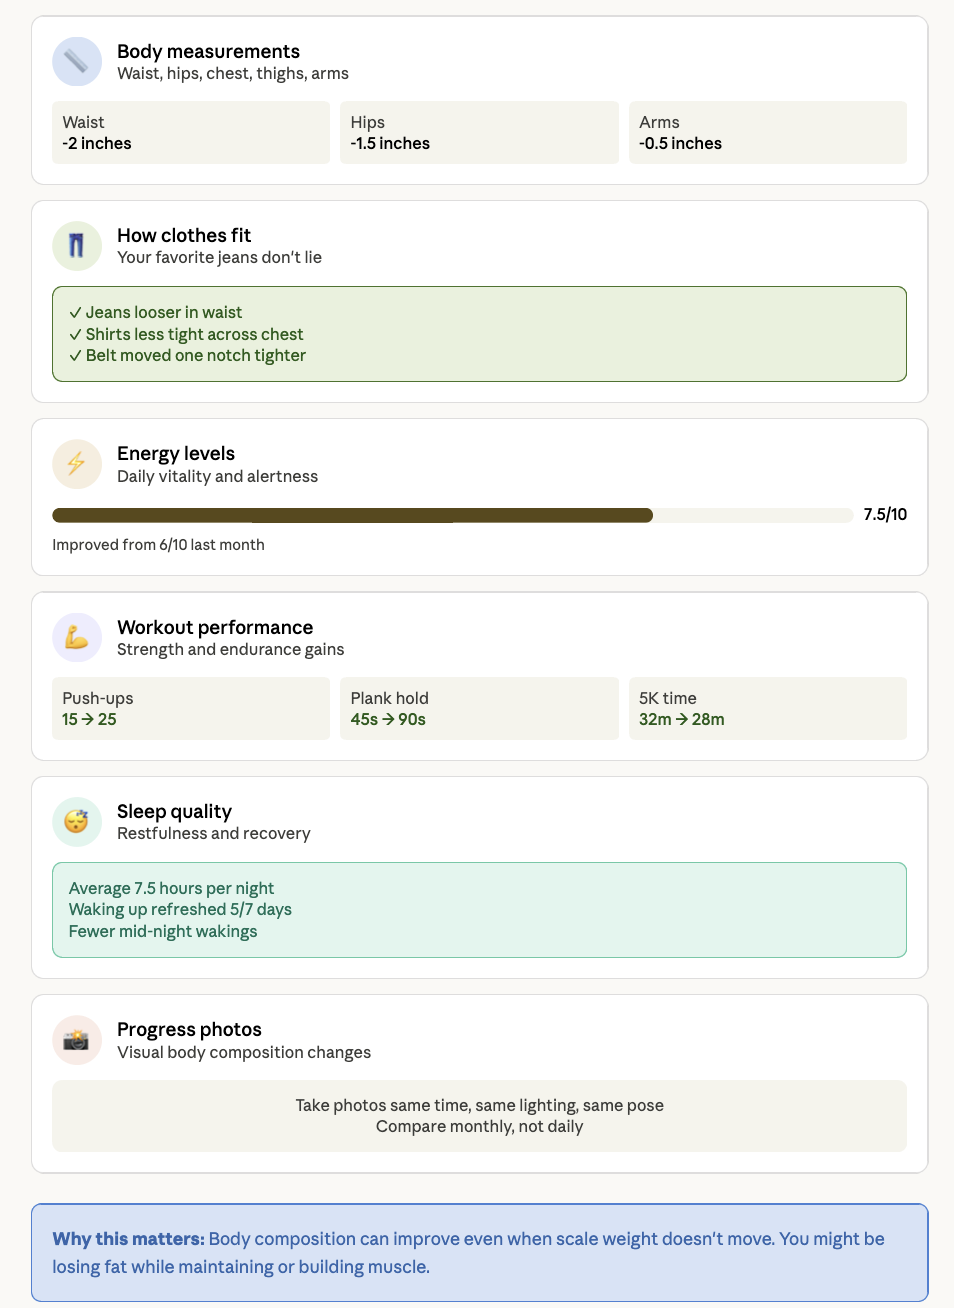Click the energy level progress bar

(x=452, y=515)
